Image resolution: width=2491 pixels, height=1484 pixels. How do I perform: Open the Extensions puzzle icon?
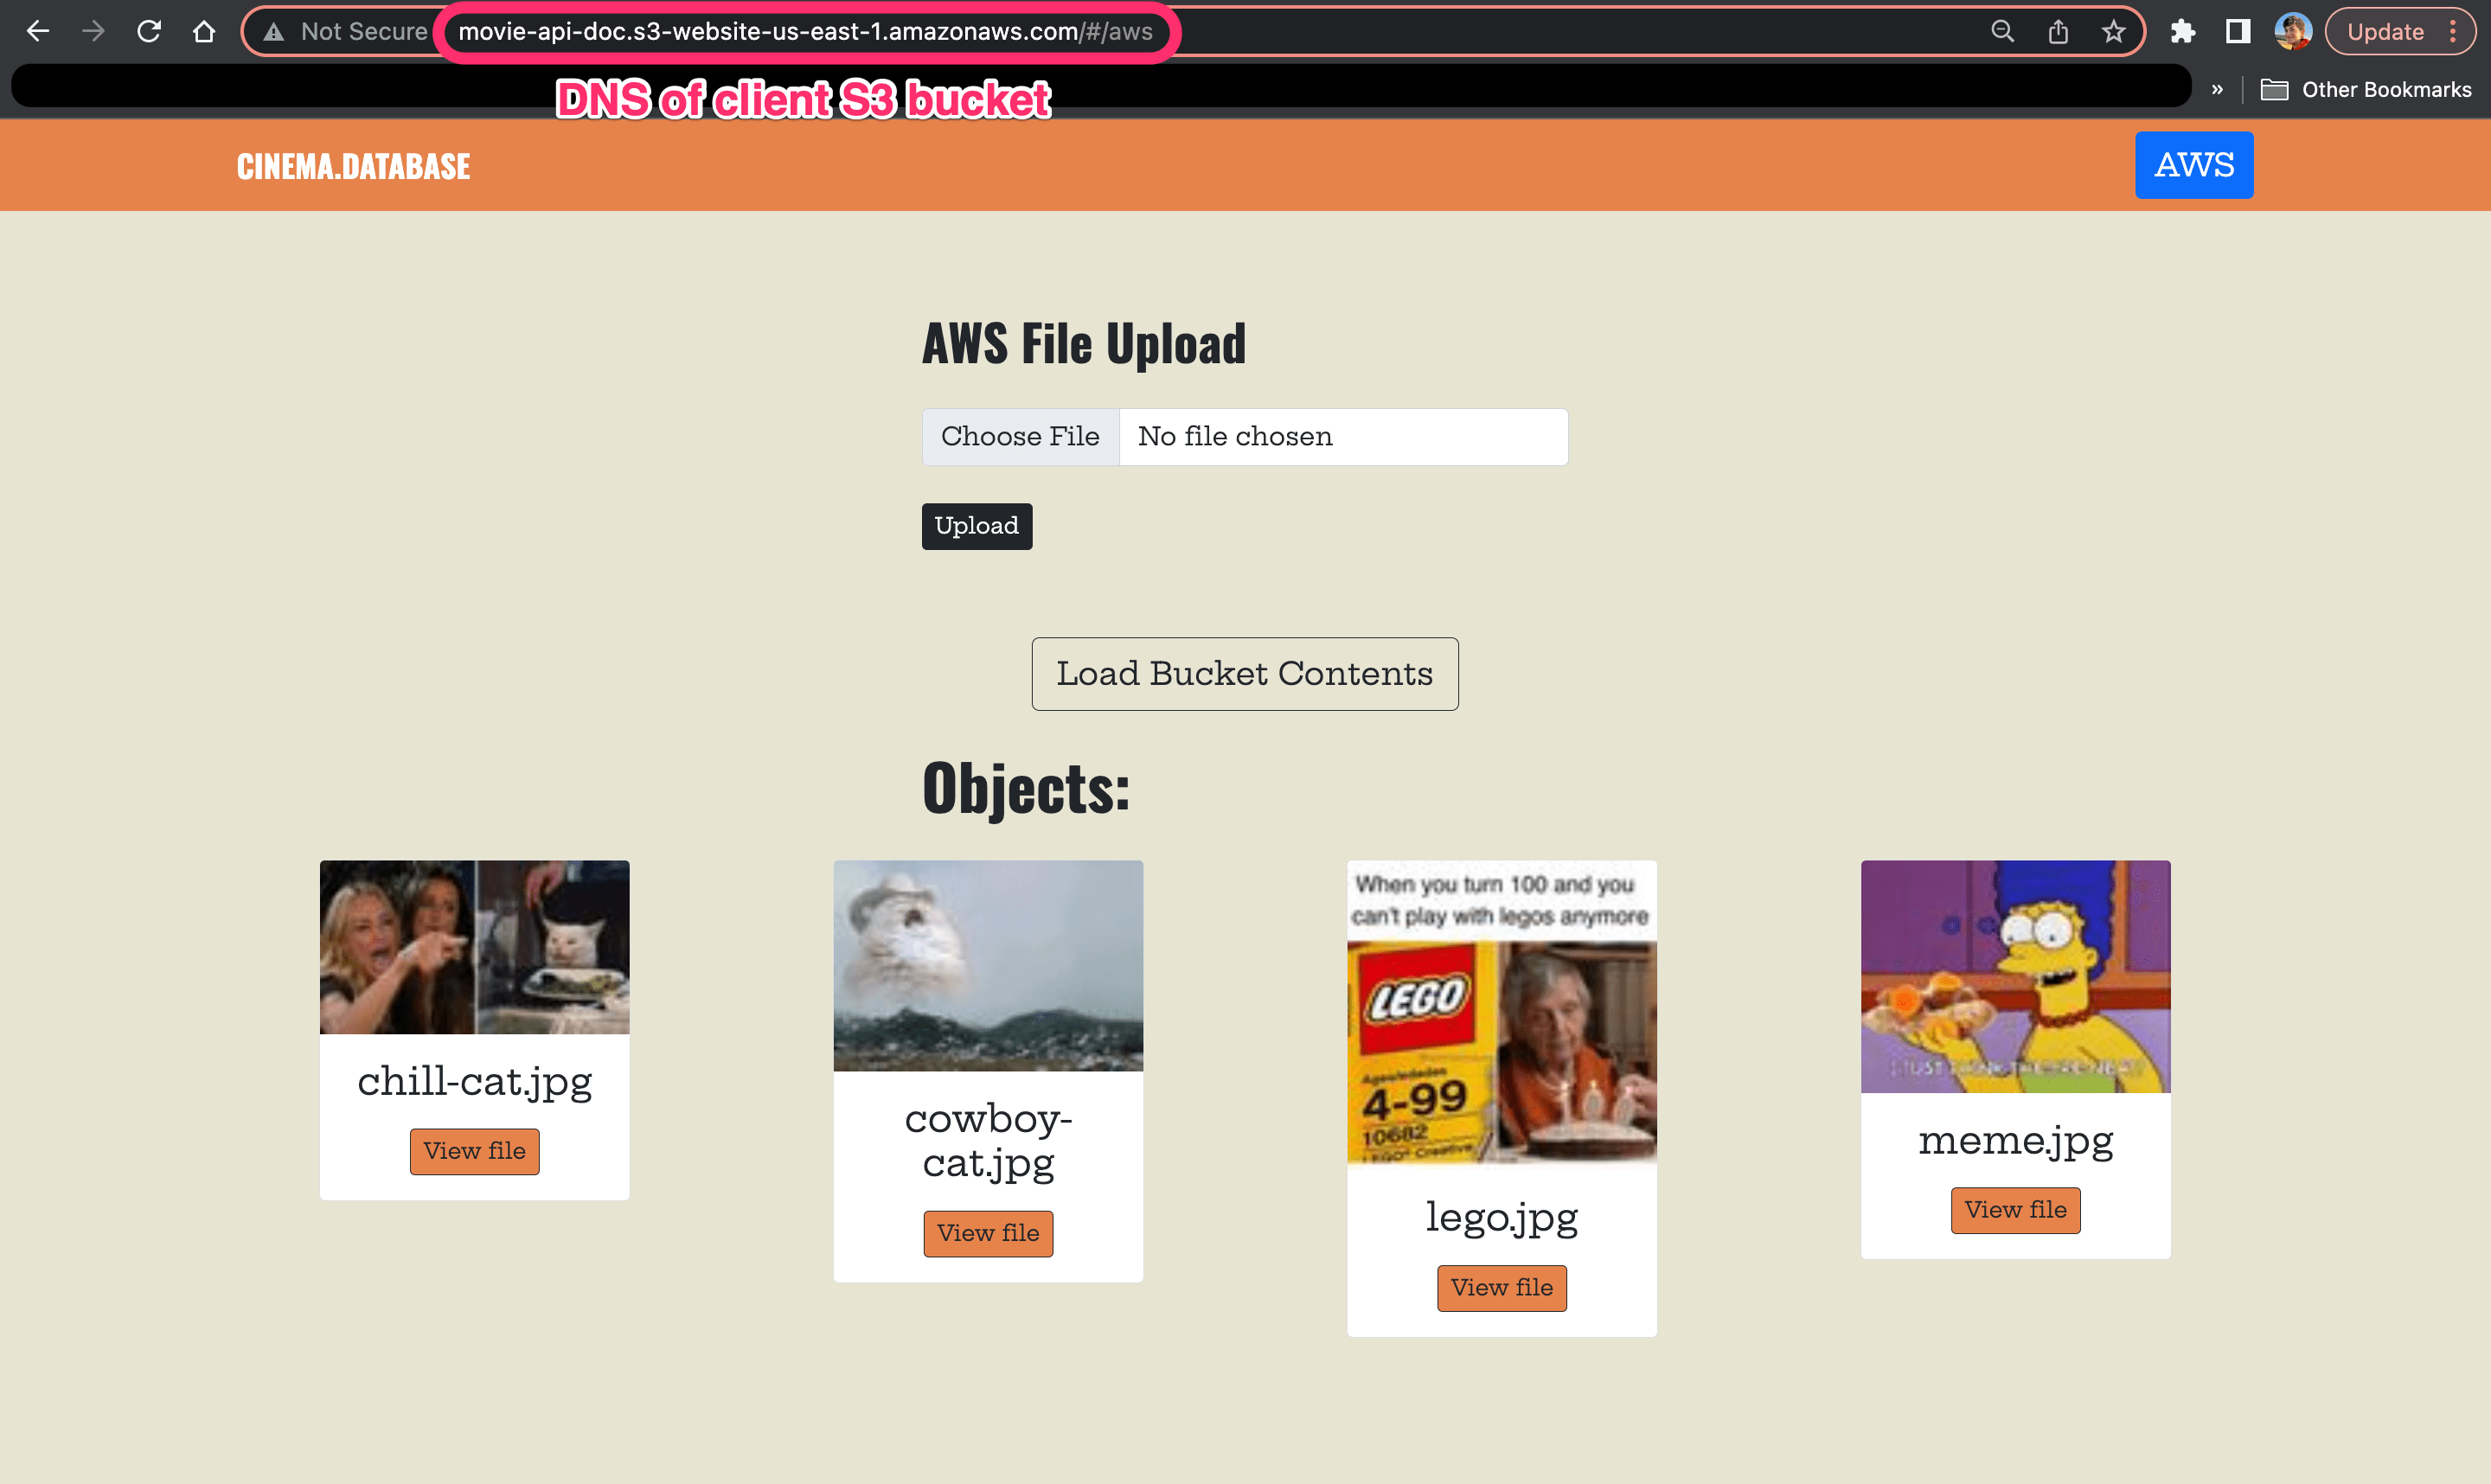[x=2183, y=31]
